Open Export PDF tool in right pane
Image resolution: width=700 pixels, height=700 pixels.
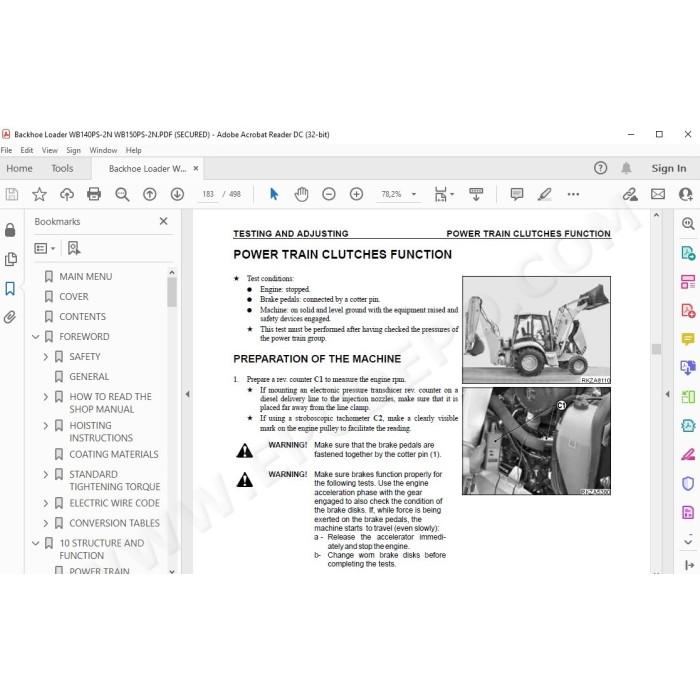(688, 253)
